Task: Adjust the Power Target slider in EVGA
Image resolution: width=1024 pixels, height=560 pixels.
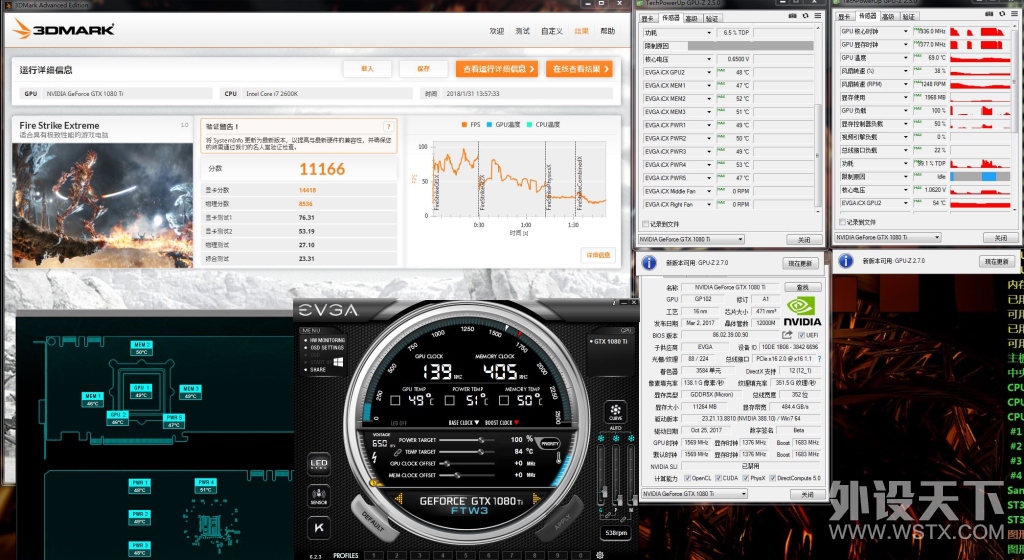Action: (468, 440)
